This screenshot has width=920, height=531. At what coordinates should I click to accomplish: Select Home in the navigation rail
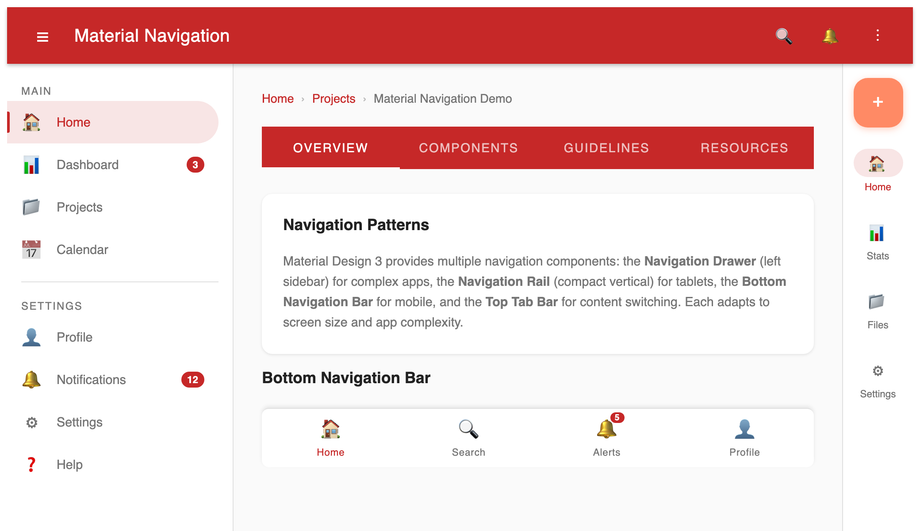click(878, 172)
